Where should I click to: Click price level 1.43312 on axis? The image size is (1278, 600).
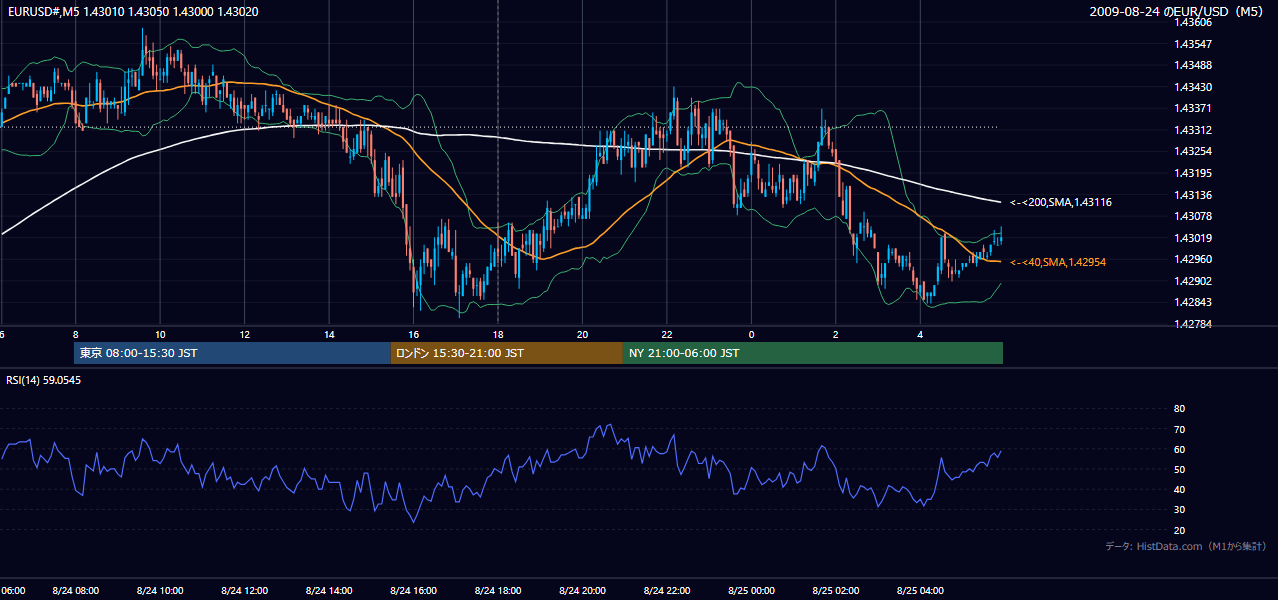pyautogui.click(x=1193, y=130)
